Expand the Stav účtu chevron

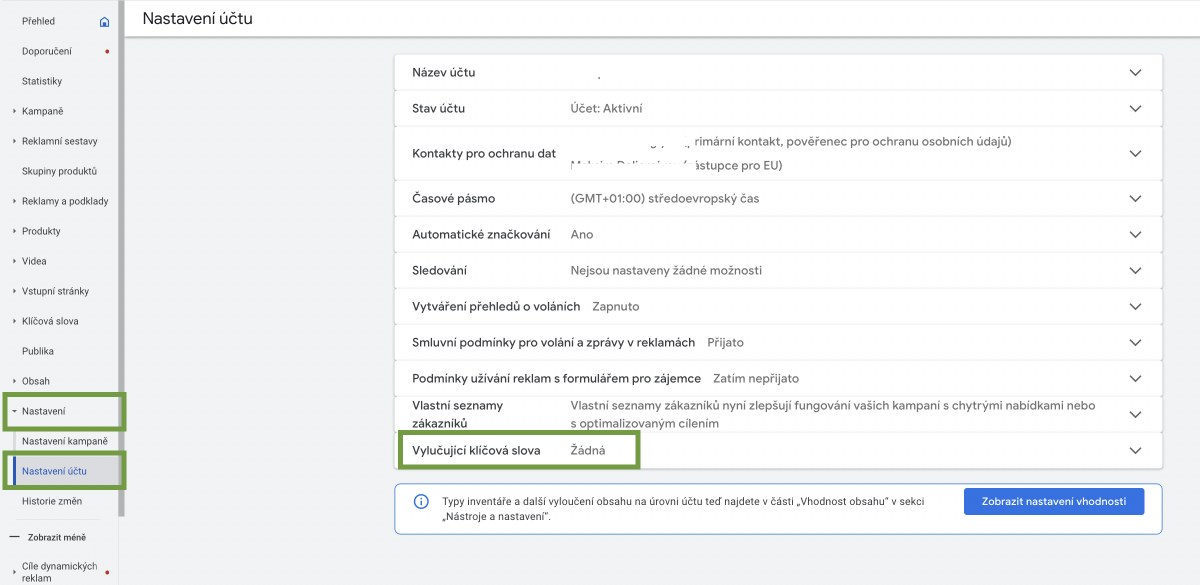pyautogui.click(x=1135, y=108)
